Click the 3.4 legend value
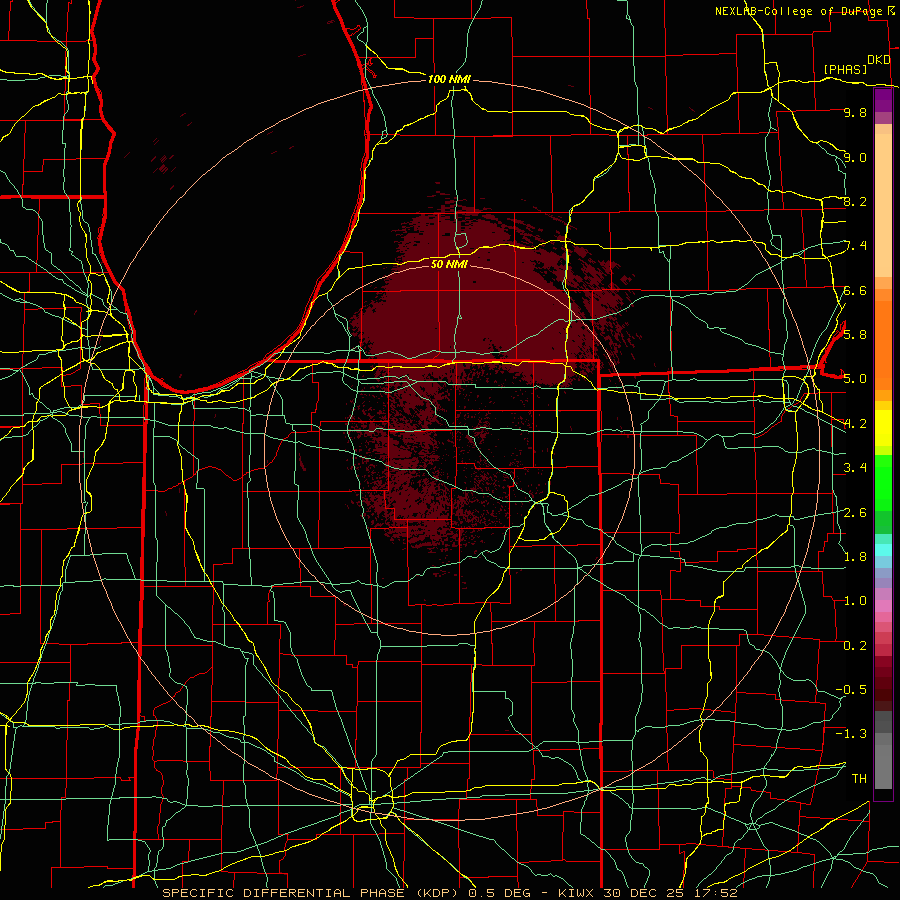900x900 pixels. click(x=855, y=468)
